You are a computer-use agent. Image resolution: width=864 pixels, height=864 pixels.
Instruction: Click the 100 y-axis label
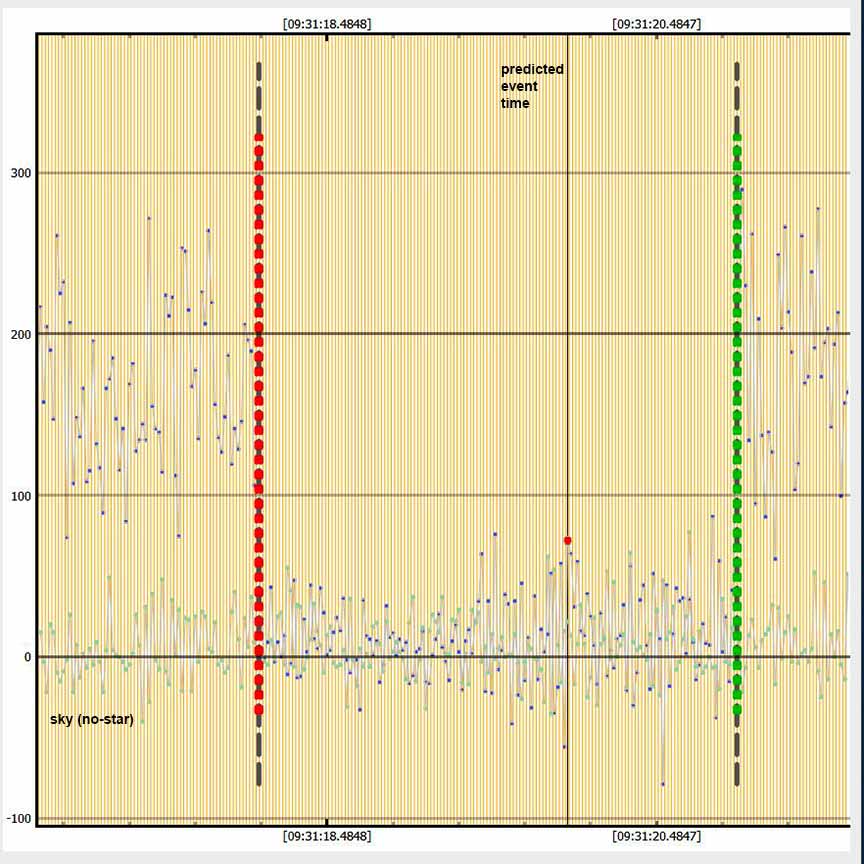tap(21, 496)
